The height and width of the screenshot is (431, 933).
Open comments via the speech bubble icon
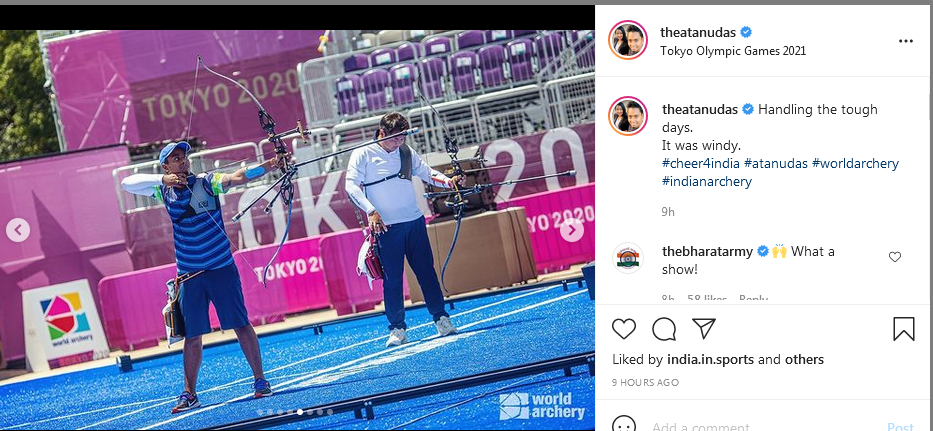click(664, 329)
